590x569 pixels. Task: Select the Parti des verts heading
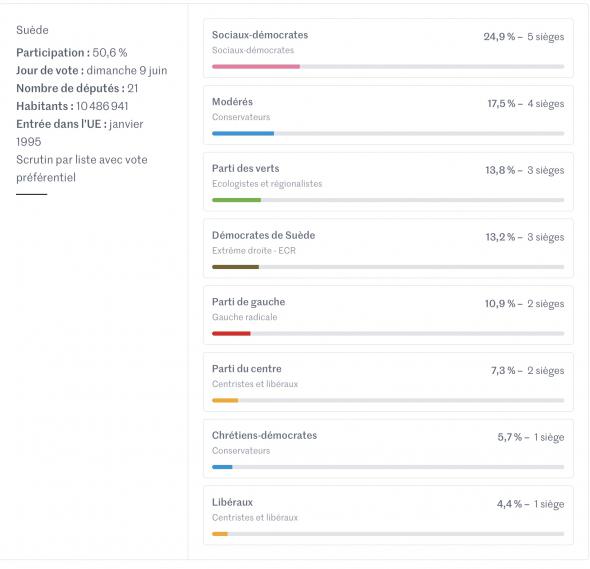pyautogui.click(x=245, y=168)
